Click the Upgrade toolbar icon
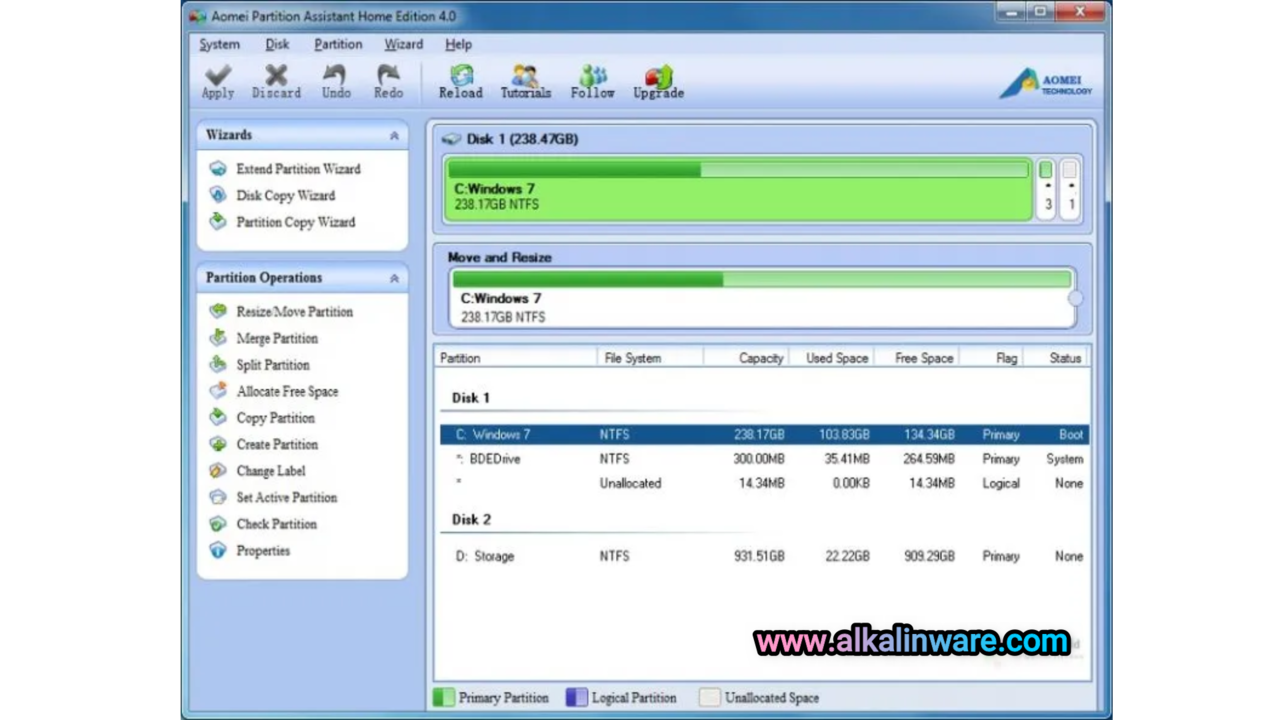The width and height of the screenshot is (1280, 720). tap(658, 76)
